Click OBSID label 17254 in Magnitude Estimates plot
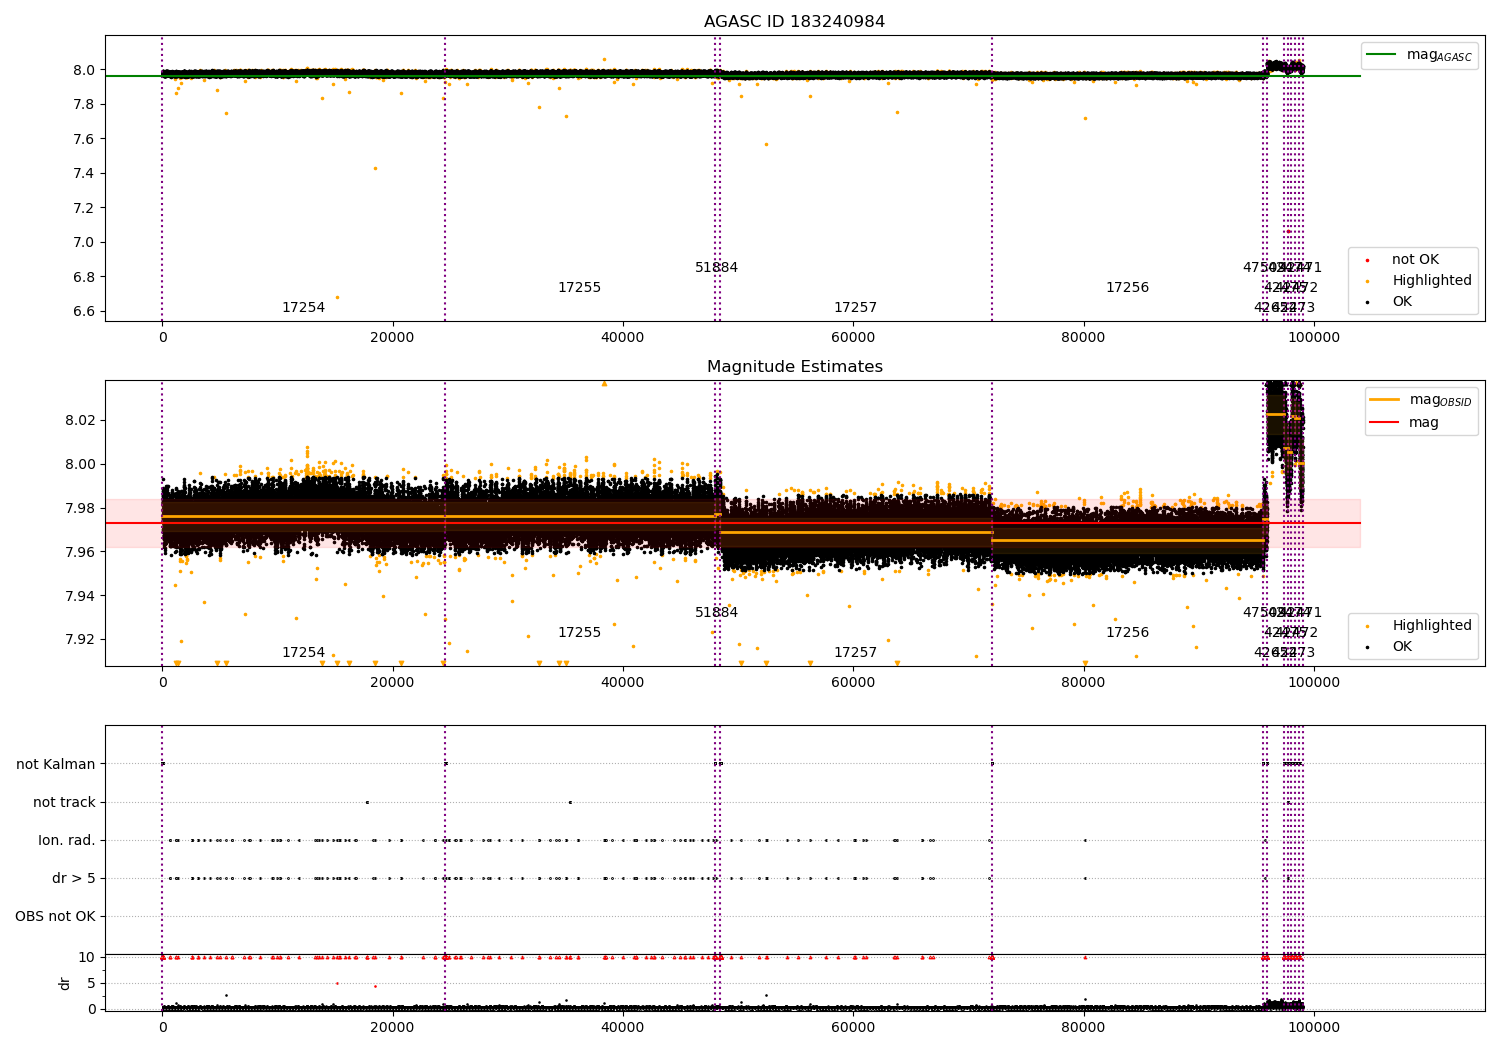Viewport: 1500px width, 1050px height. [x=303, y=653]
